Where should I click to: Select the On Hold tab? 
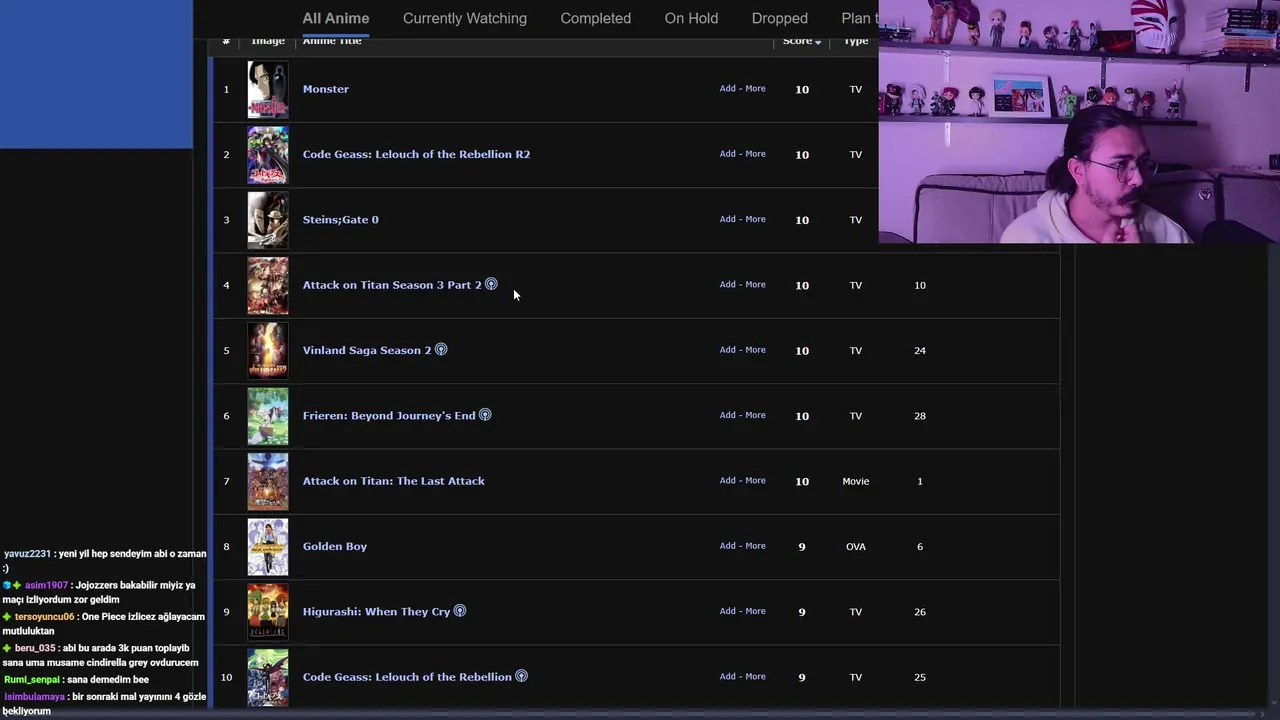pos(691,18)
